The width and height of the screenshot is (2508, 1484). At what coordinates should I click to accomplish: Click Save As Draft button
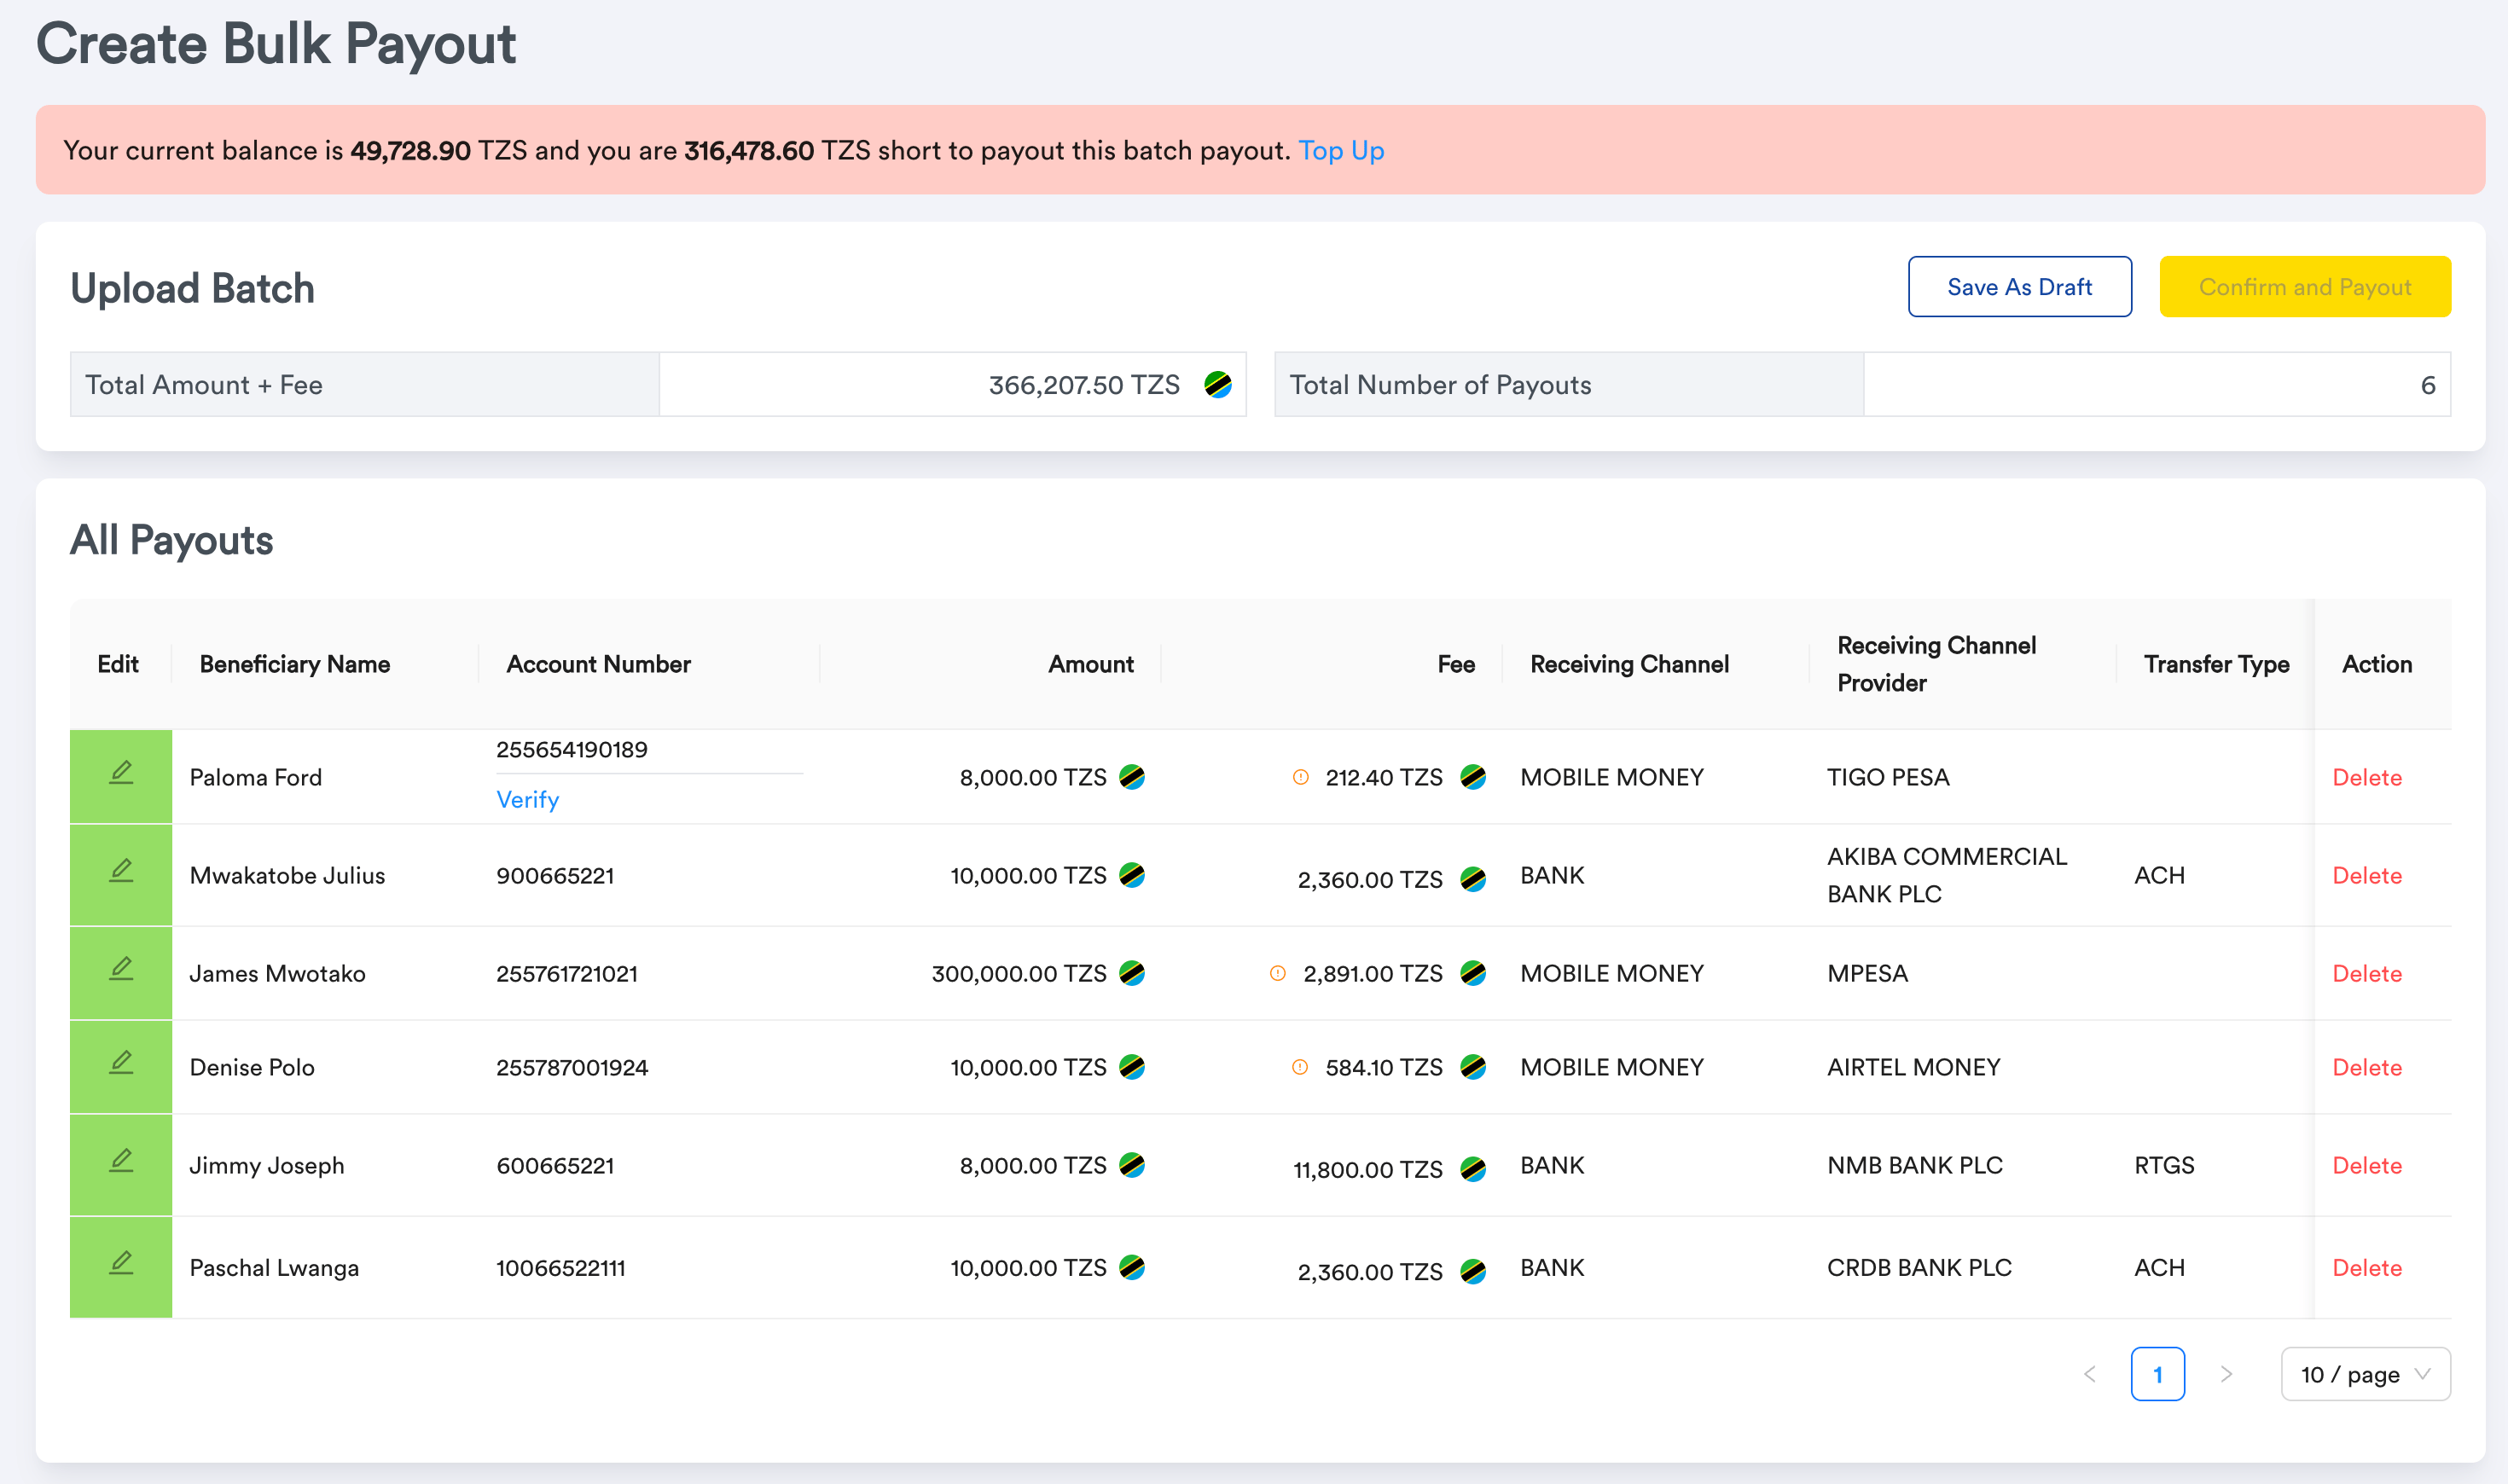2019,287
